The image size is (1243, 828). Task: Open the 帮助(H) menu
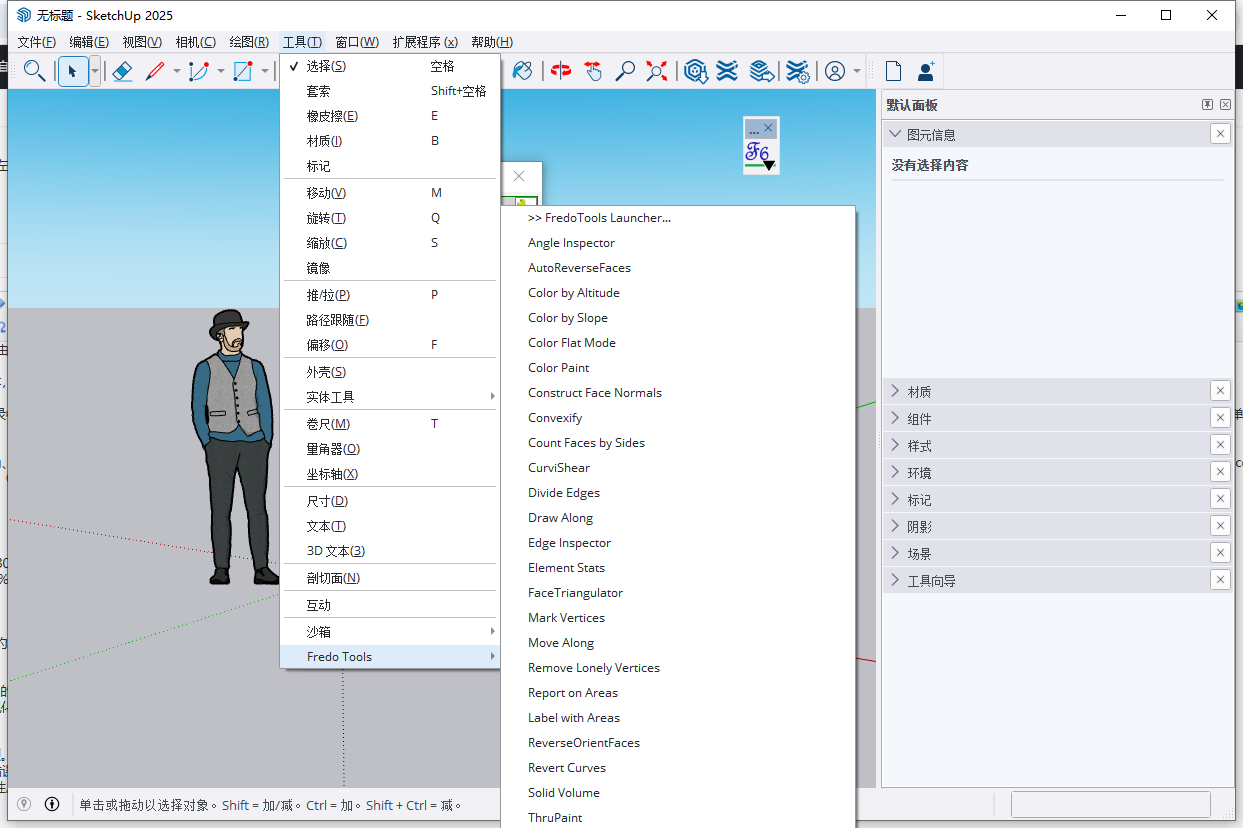click(492, 42)
